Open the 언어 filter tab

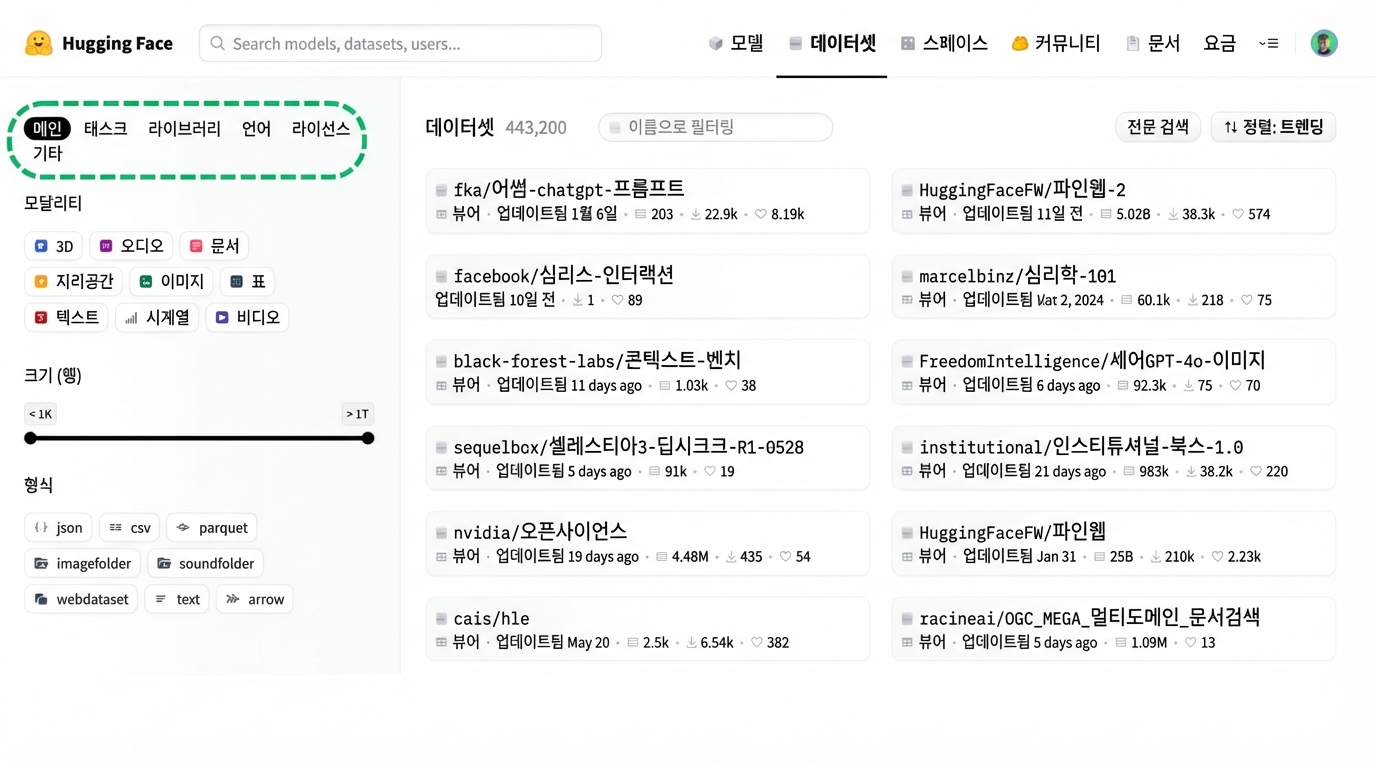(256, 128)
